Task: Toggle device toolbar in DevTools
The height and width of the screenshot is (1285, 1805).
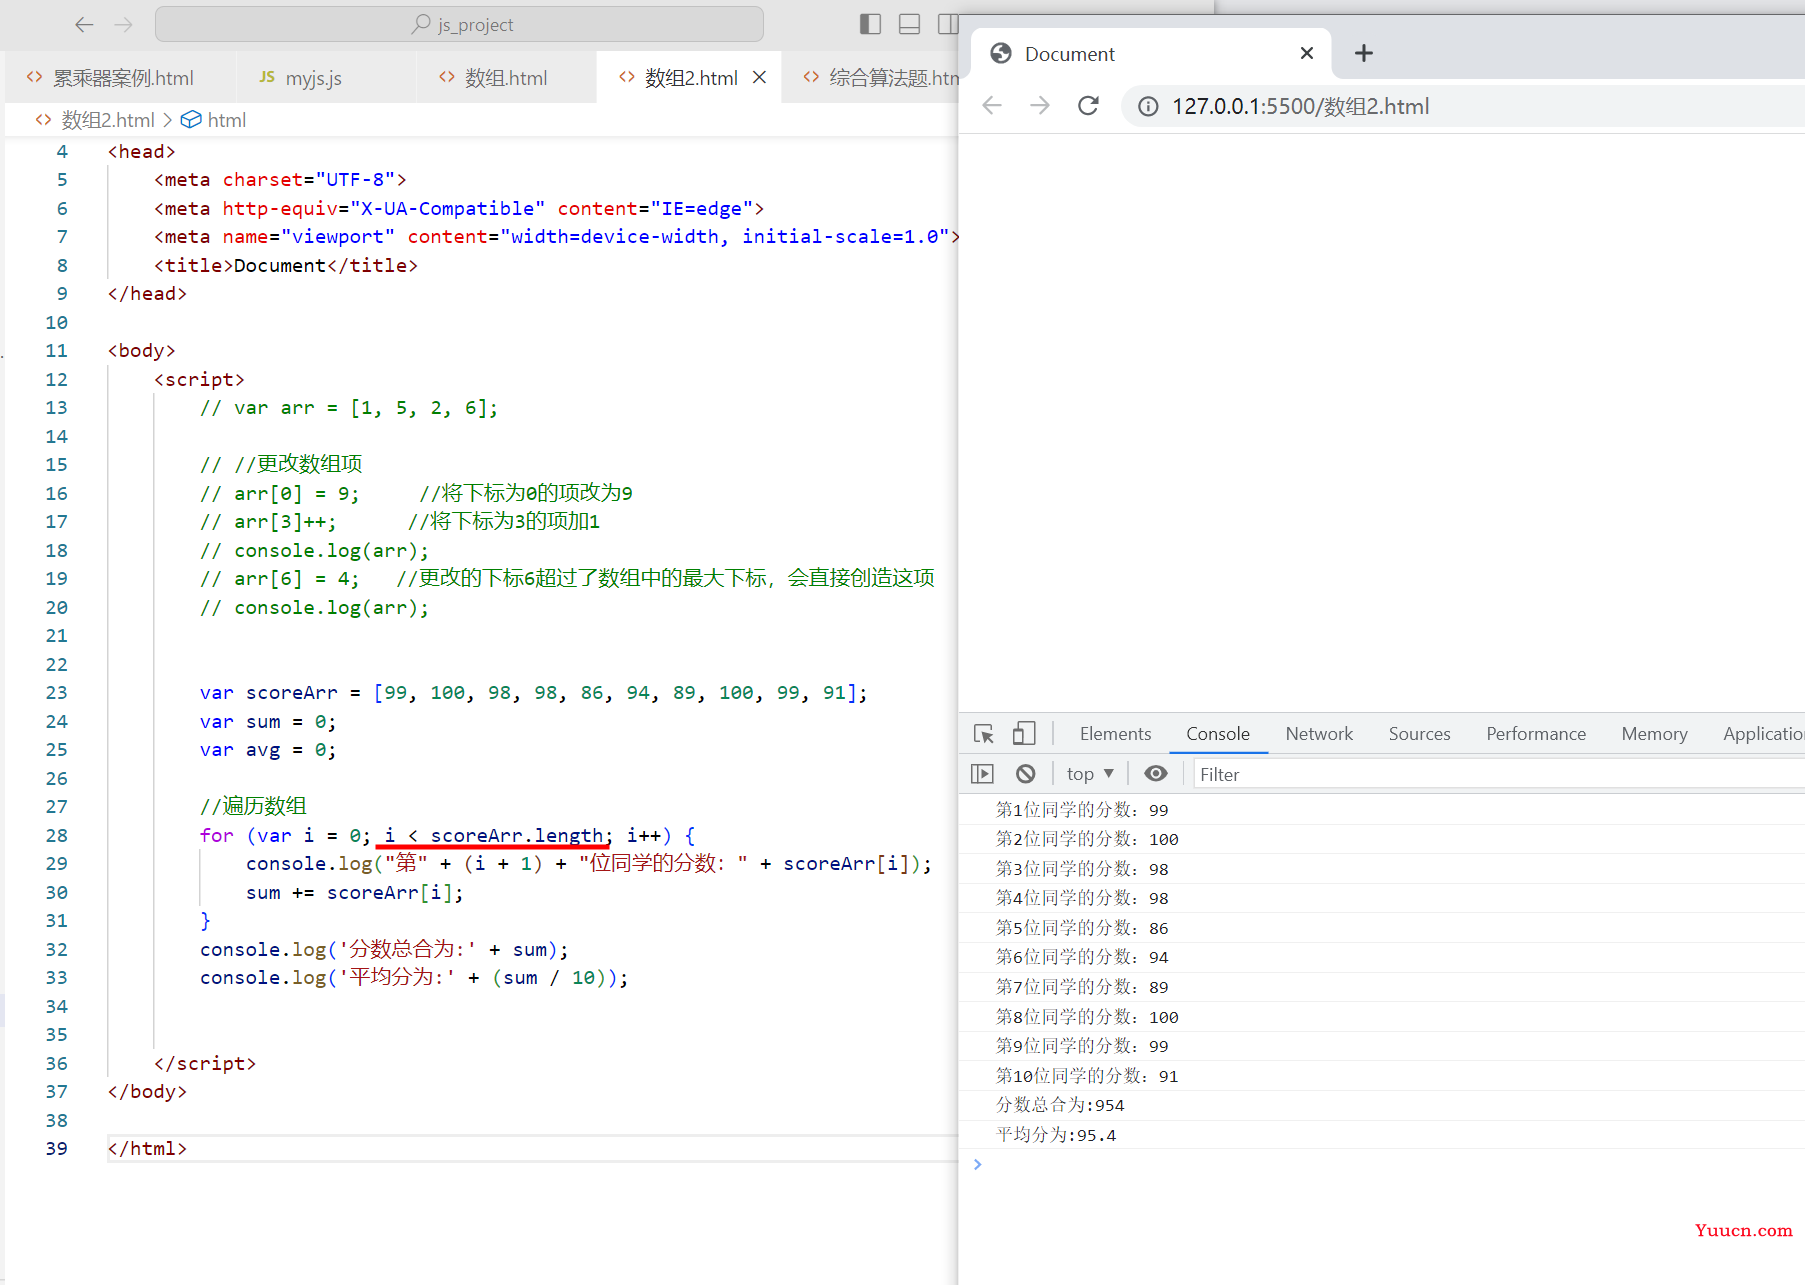Action: 1024,734
